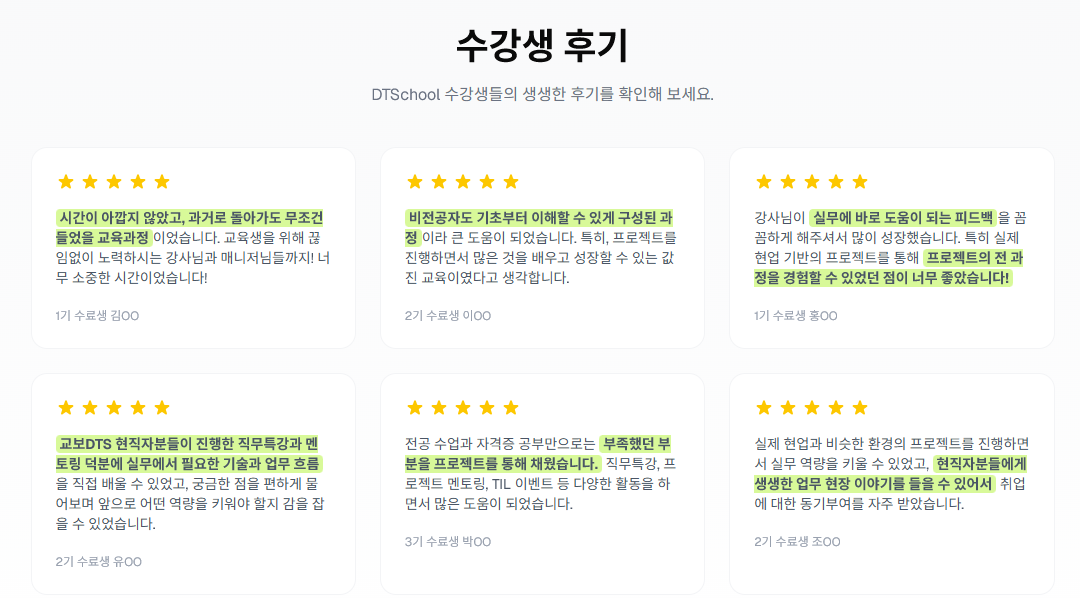The image size is (1080, 598).
Task: Select highlighted text starting with 비전공자도 기초부터
Action: tap(540, 218)
